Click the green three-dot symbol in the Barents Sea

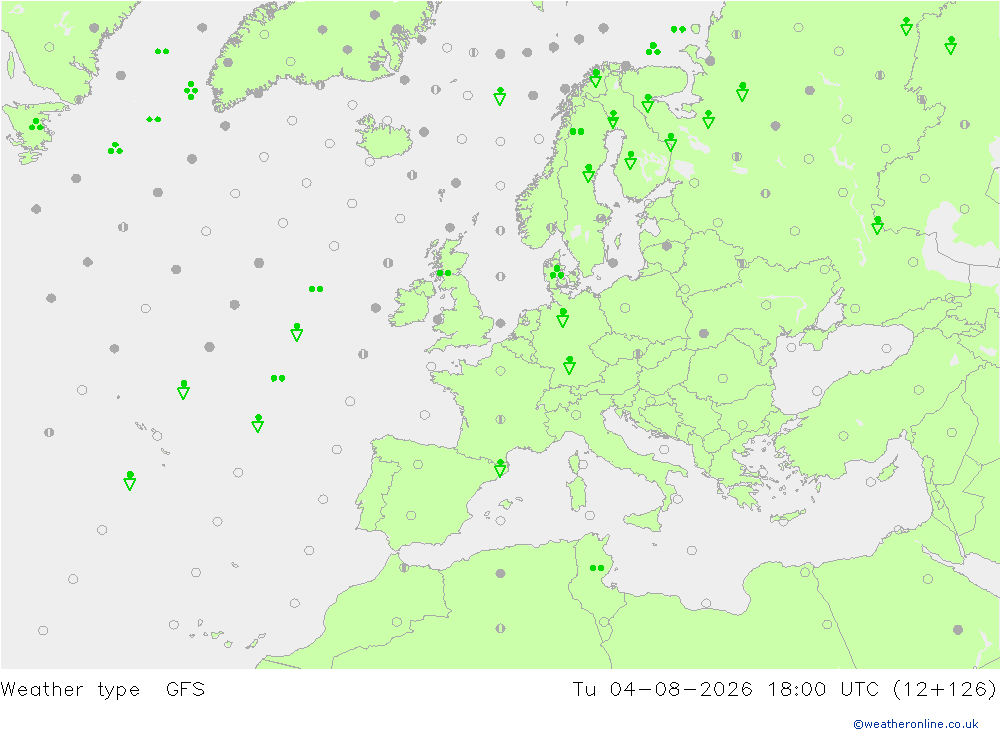tap(653, 48)
